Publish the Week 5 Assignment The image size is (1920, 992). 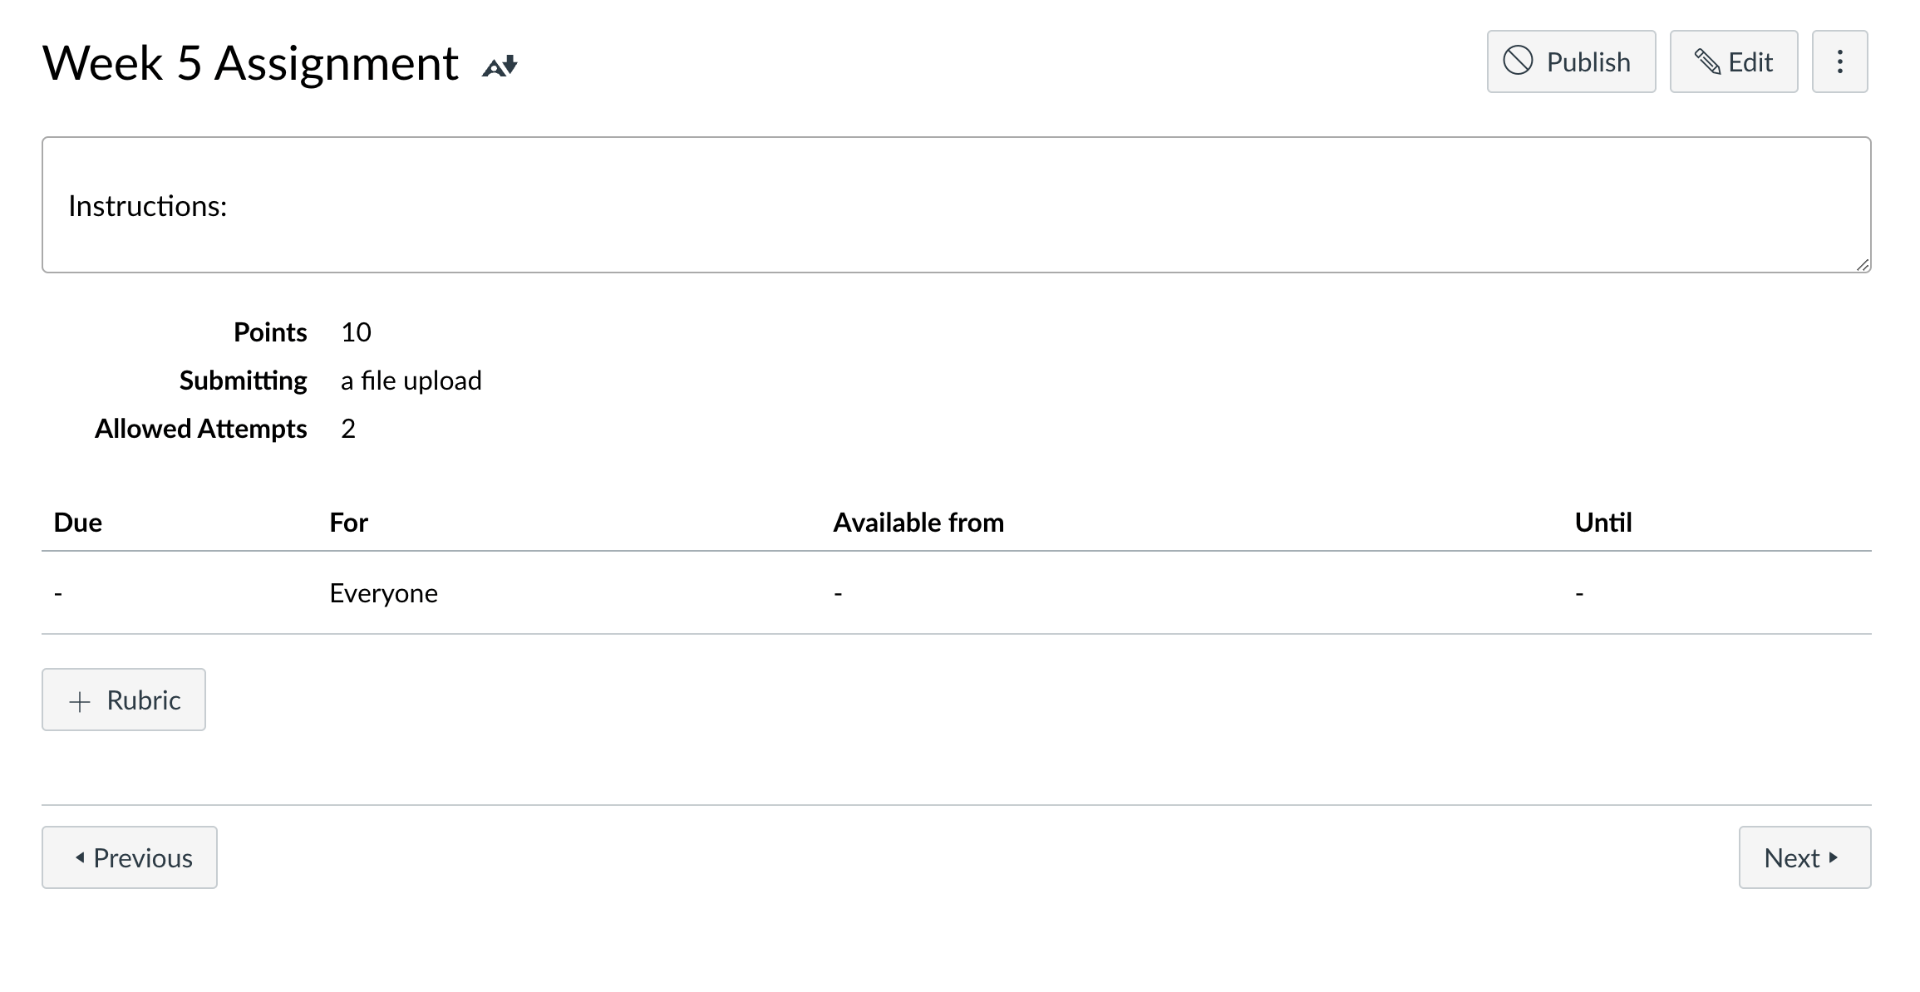(1570, 61)
